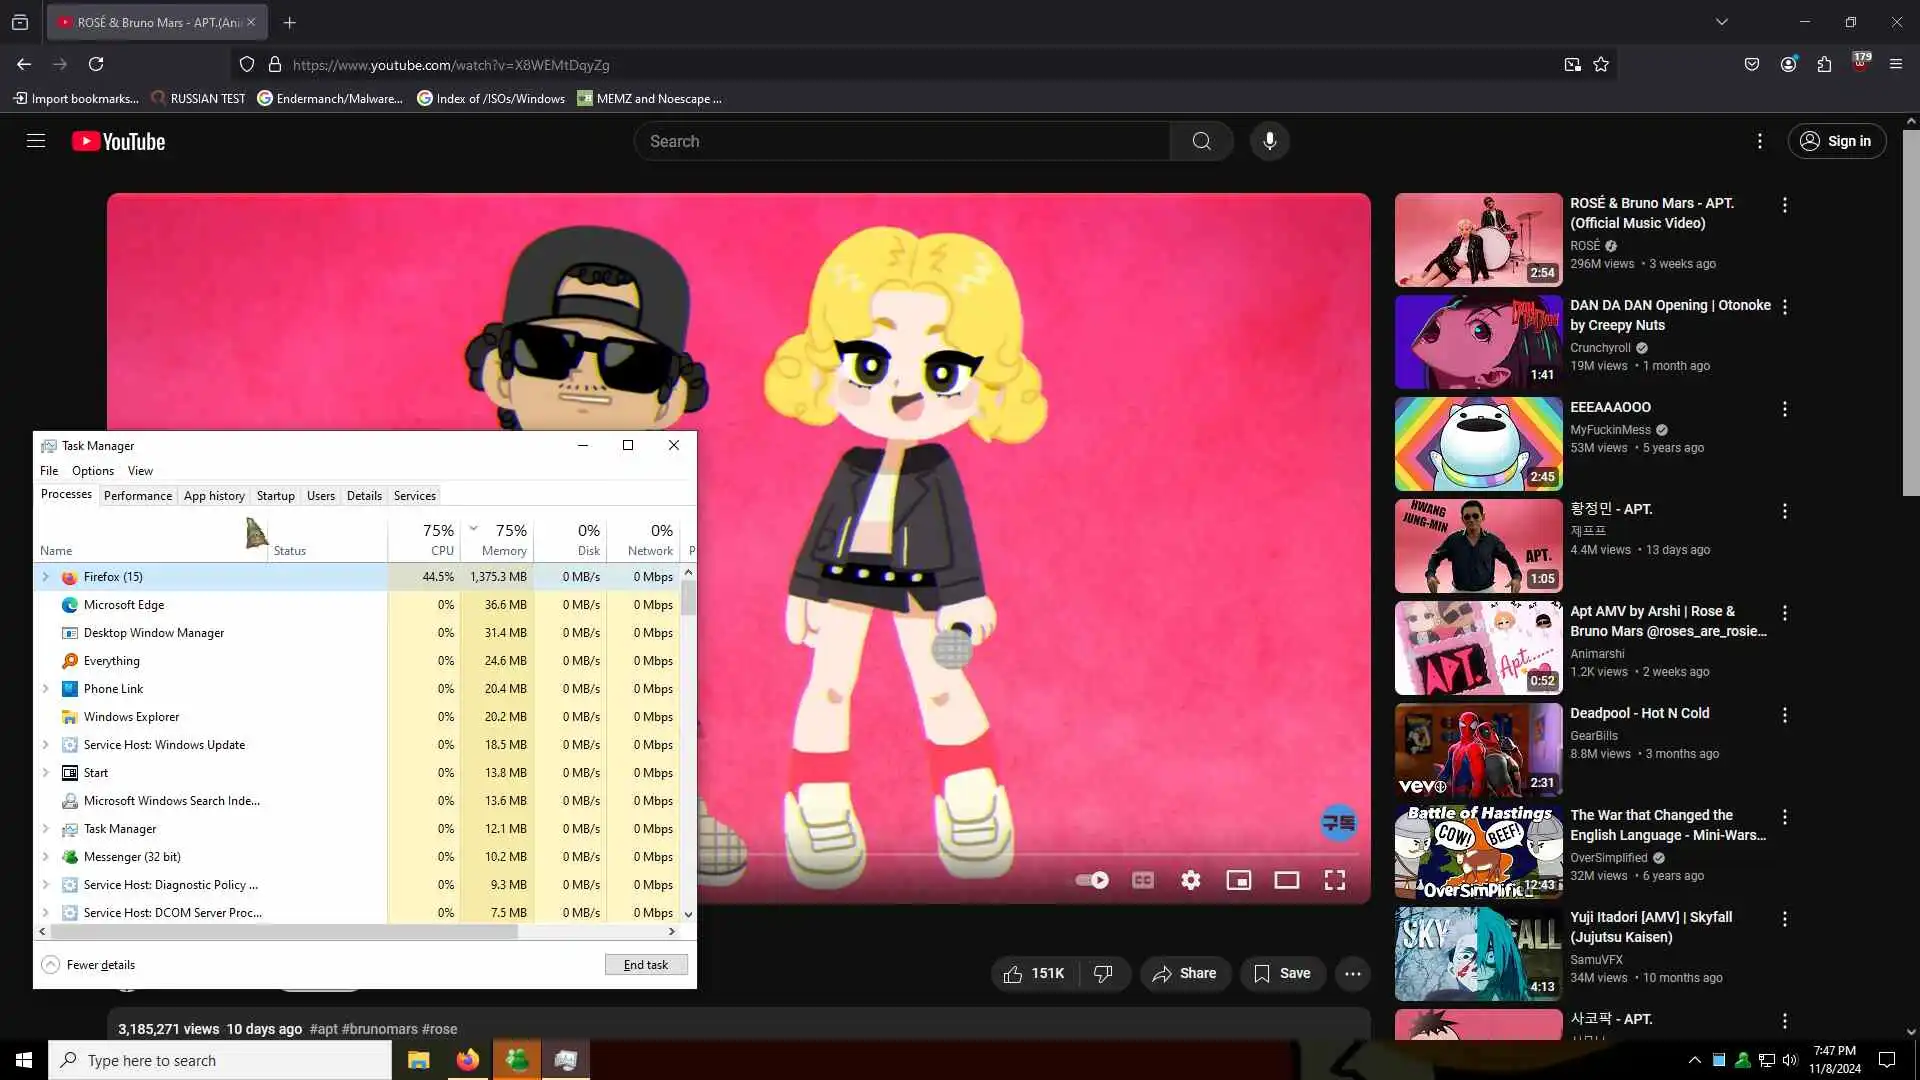1920x1080 pixels.
Task: Open the Options menu in Task Manager
Action: (x=93, y=471)
